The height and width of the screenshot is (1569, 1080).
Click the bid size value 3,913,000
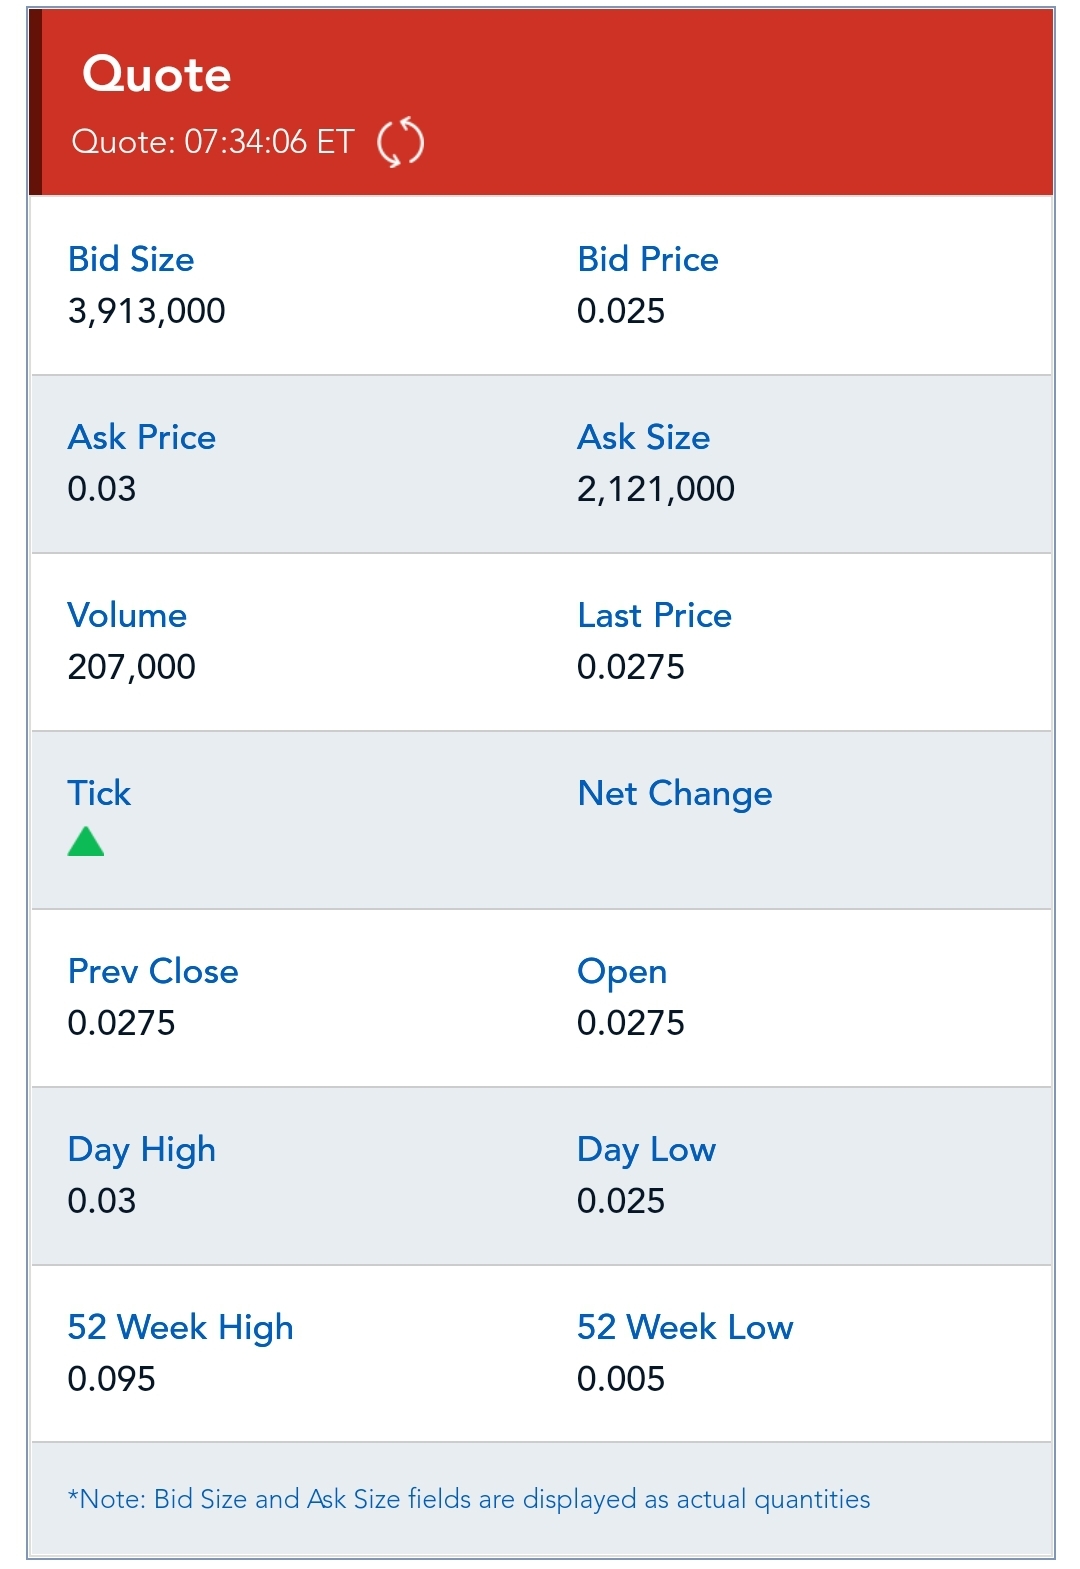click(146, 311)
